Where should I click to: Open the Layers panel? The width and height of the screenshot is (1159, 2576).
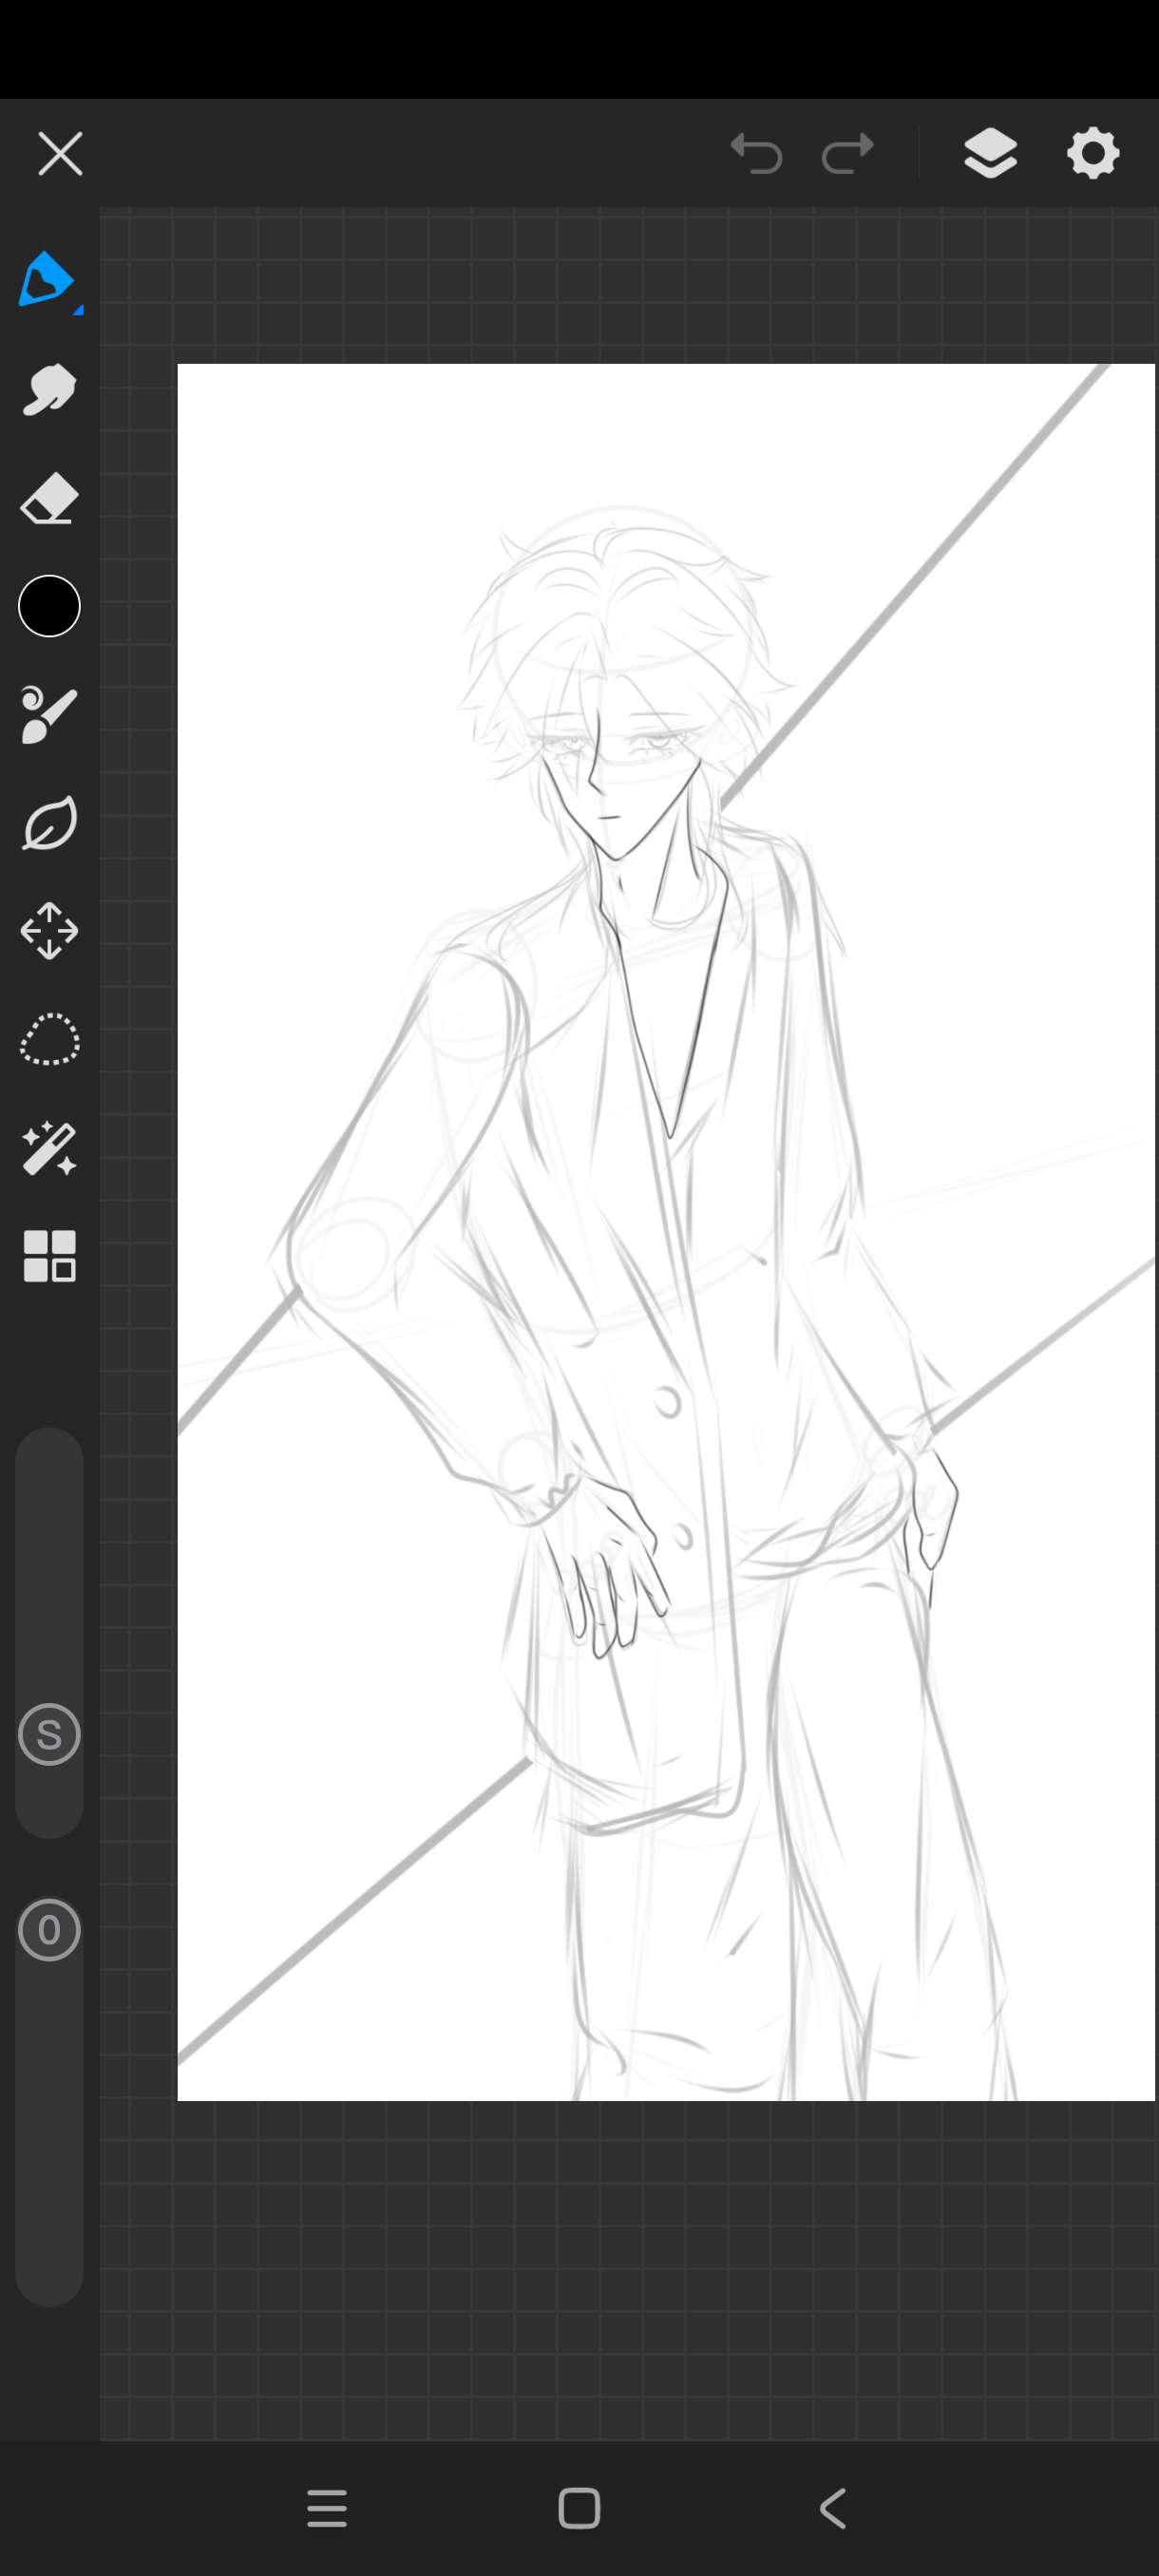pyautogui.click(x=990, y=154)
